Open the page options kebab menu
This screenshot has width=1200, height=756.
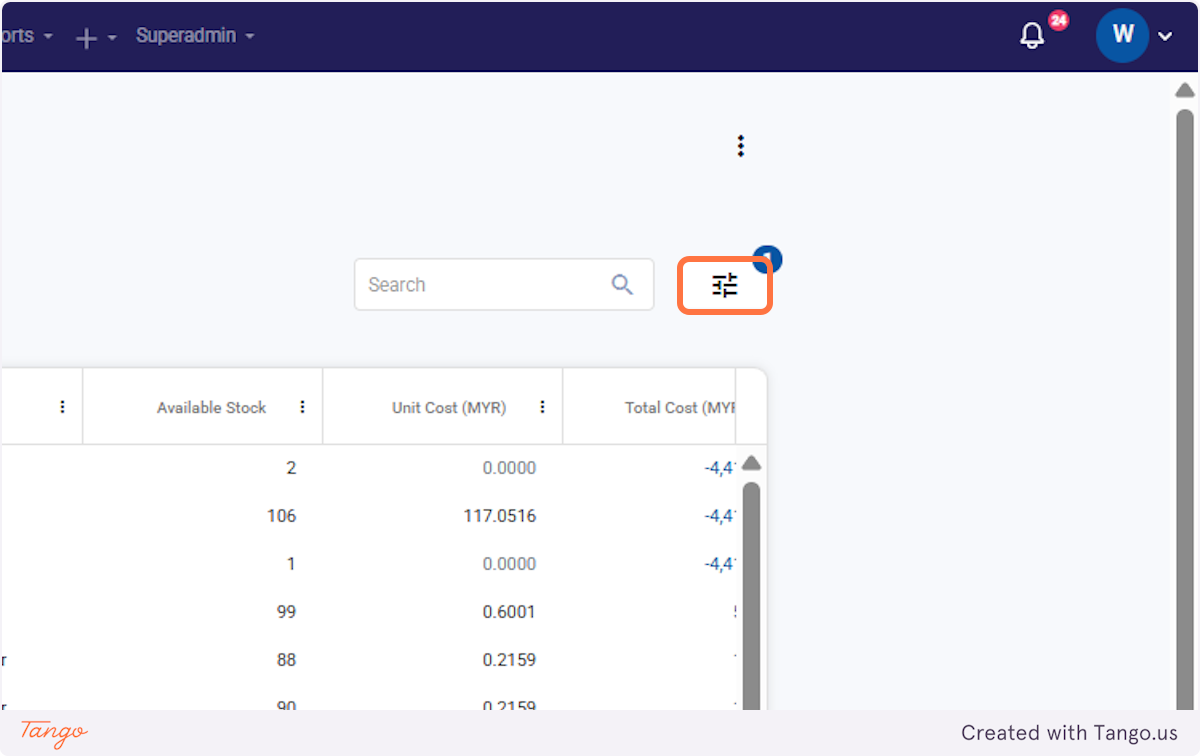tap(741, 146)
